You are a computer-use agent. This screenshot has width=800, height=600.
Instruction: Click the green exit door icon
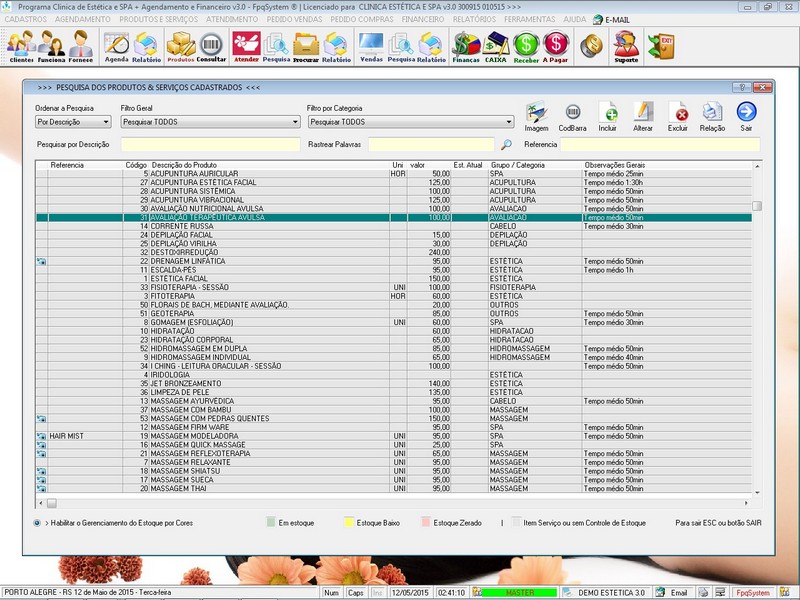pyautogui.click(x=661, y=46)
